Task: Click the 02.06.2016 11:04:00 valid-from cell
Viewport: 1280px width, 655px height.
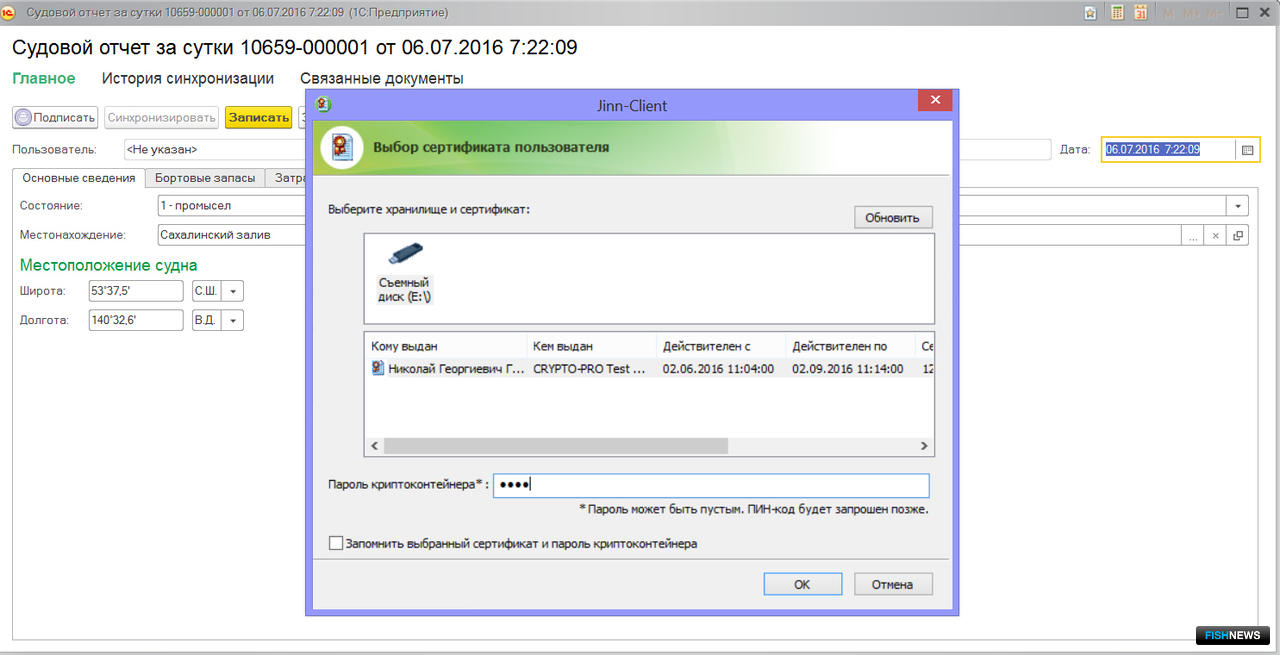Action: point(718,368)
